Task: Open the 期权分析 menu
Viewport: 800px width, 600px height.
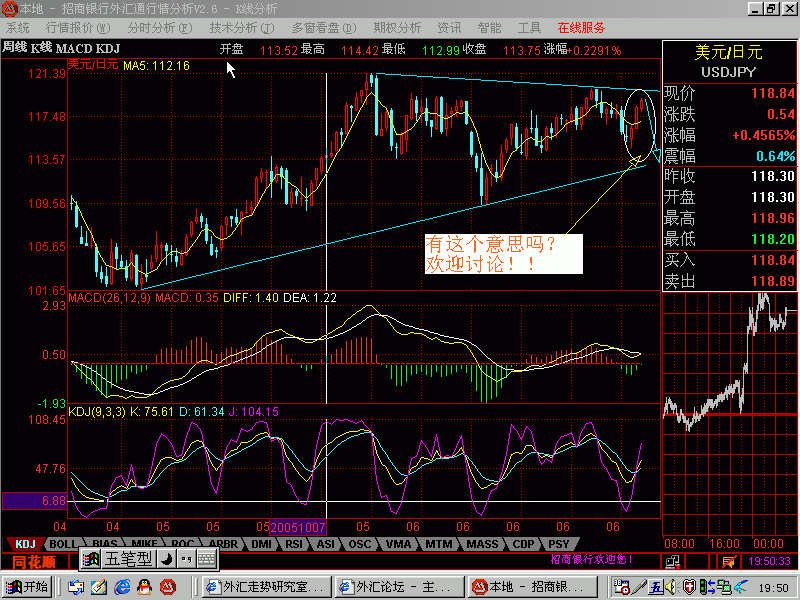Action: (x=397, y=28)
